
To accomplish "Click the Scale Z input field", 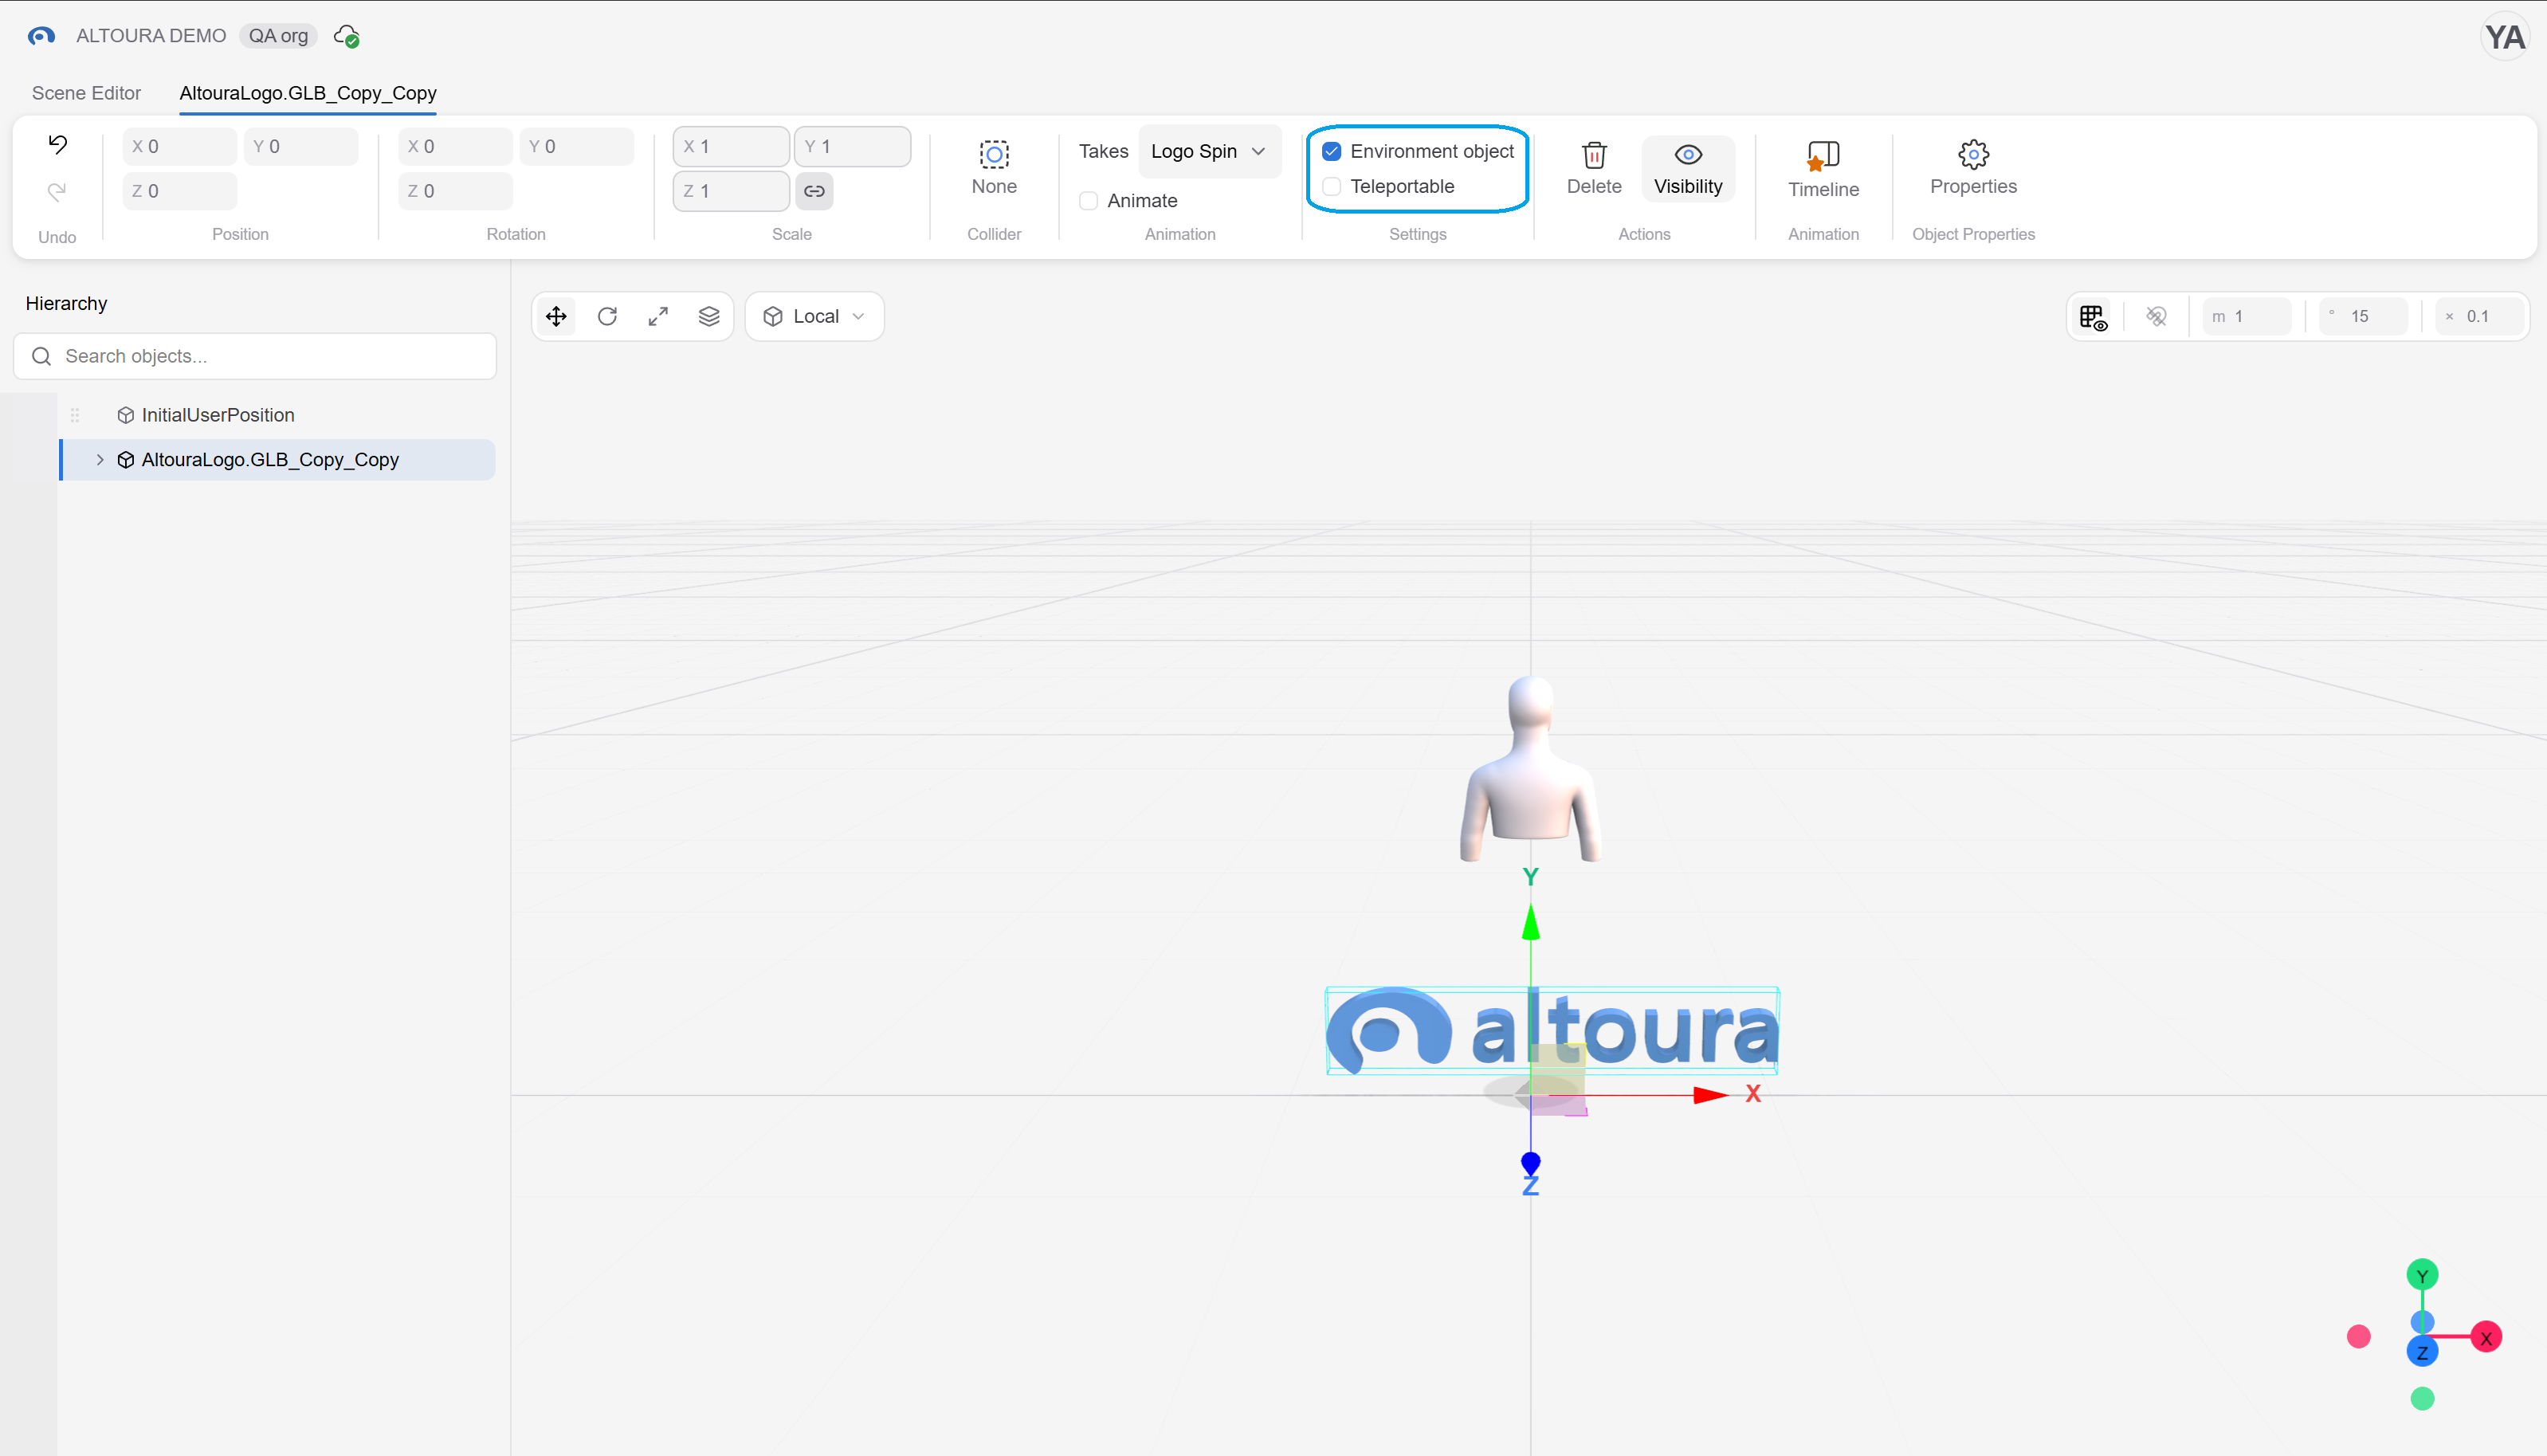I will pos(731,191).
